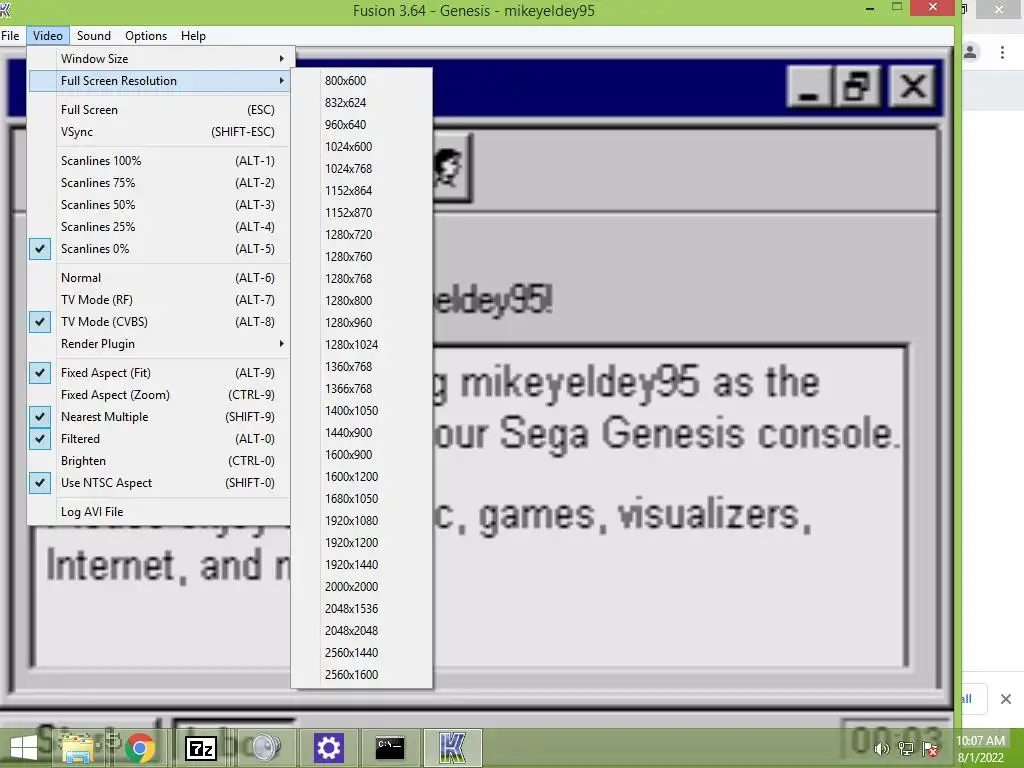The width and height of the screenshot is (1024, 768).
Task: Enable Scanlines 100%
Action: coord(159,161)
